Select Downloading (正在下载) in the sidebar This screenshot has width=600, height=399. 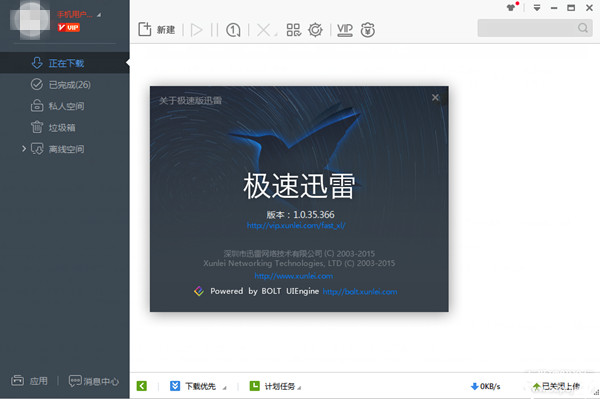(65, 63)
